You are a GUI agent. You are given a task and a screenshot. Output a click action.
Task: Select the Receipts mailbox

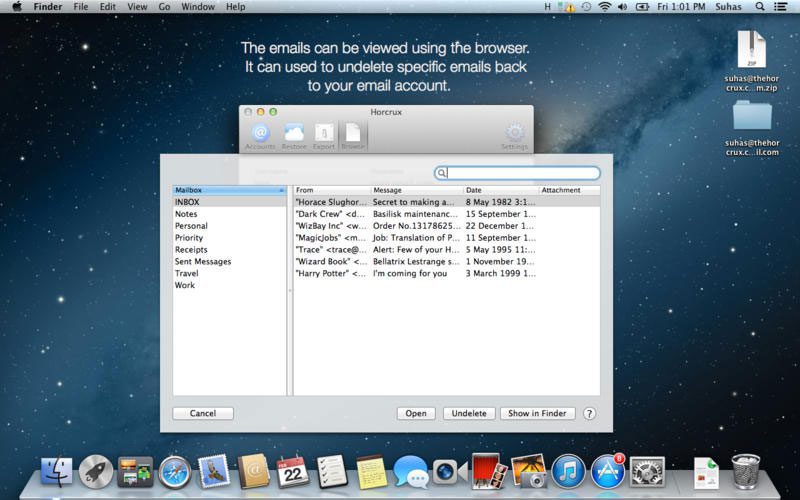191,249
